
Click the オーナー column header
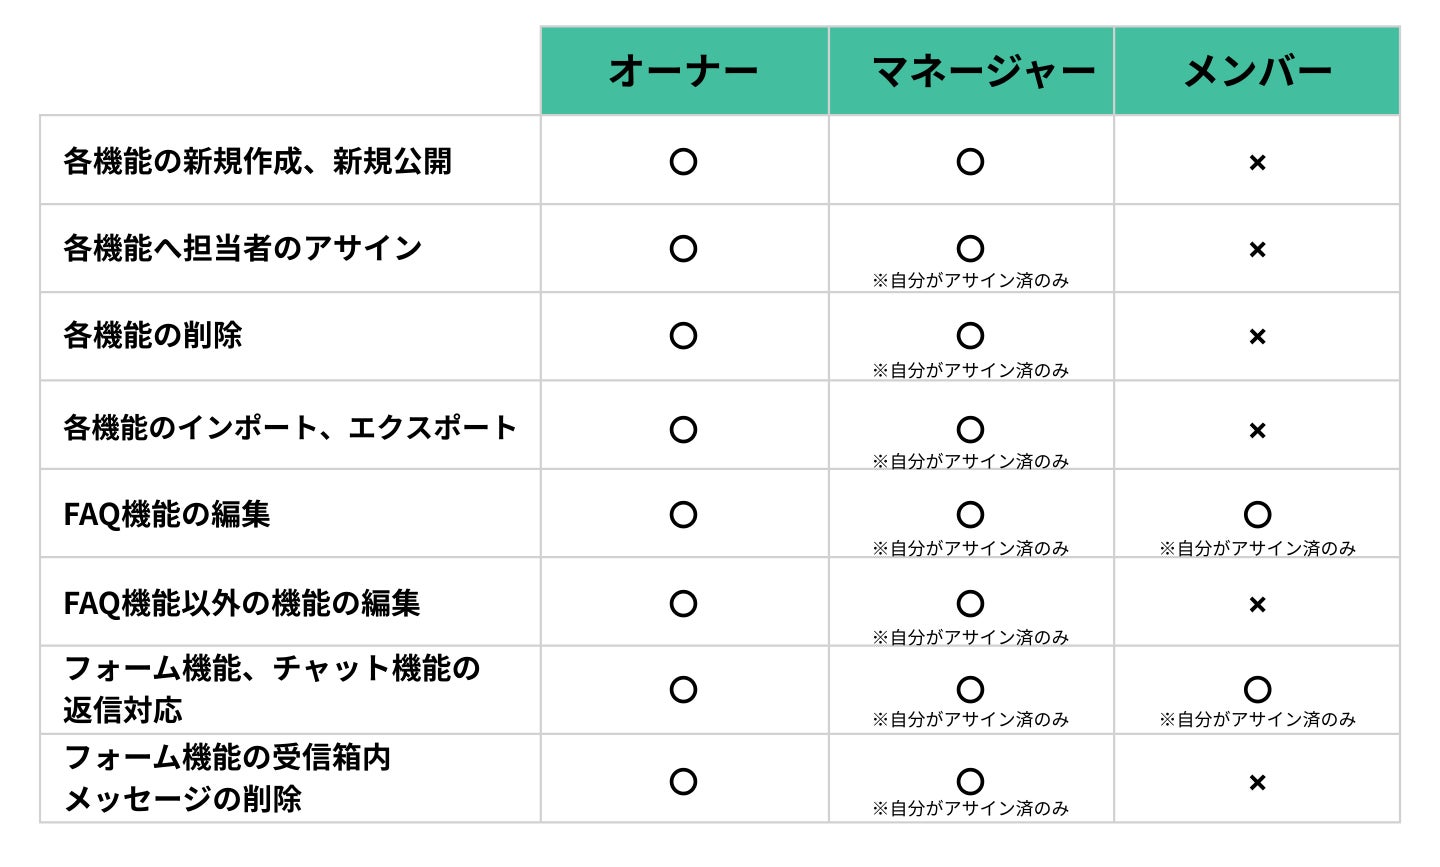pyautogui.click(x=684, y=71)
